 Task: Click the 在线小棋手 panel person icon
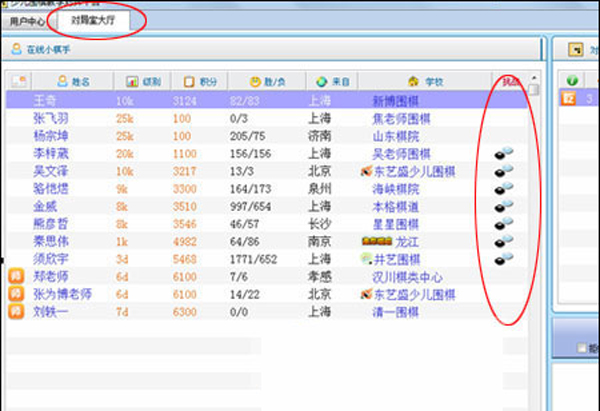[x=16, y=49]
